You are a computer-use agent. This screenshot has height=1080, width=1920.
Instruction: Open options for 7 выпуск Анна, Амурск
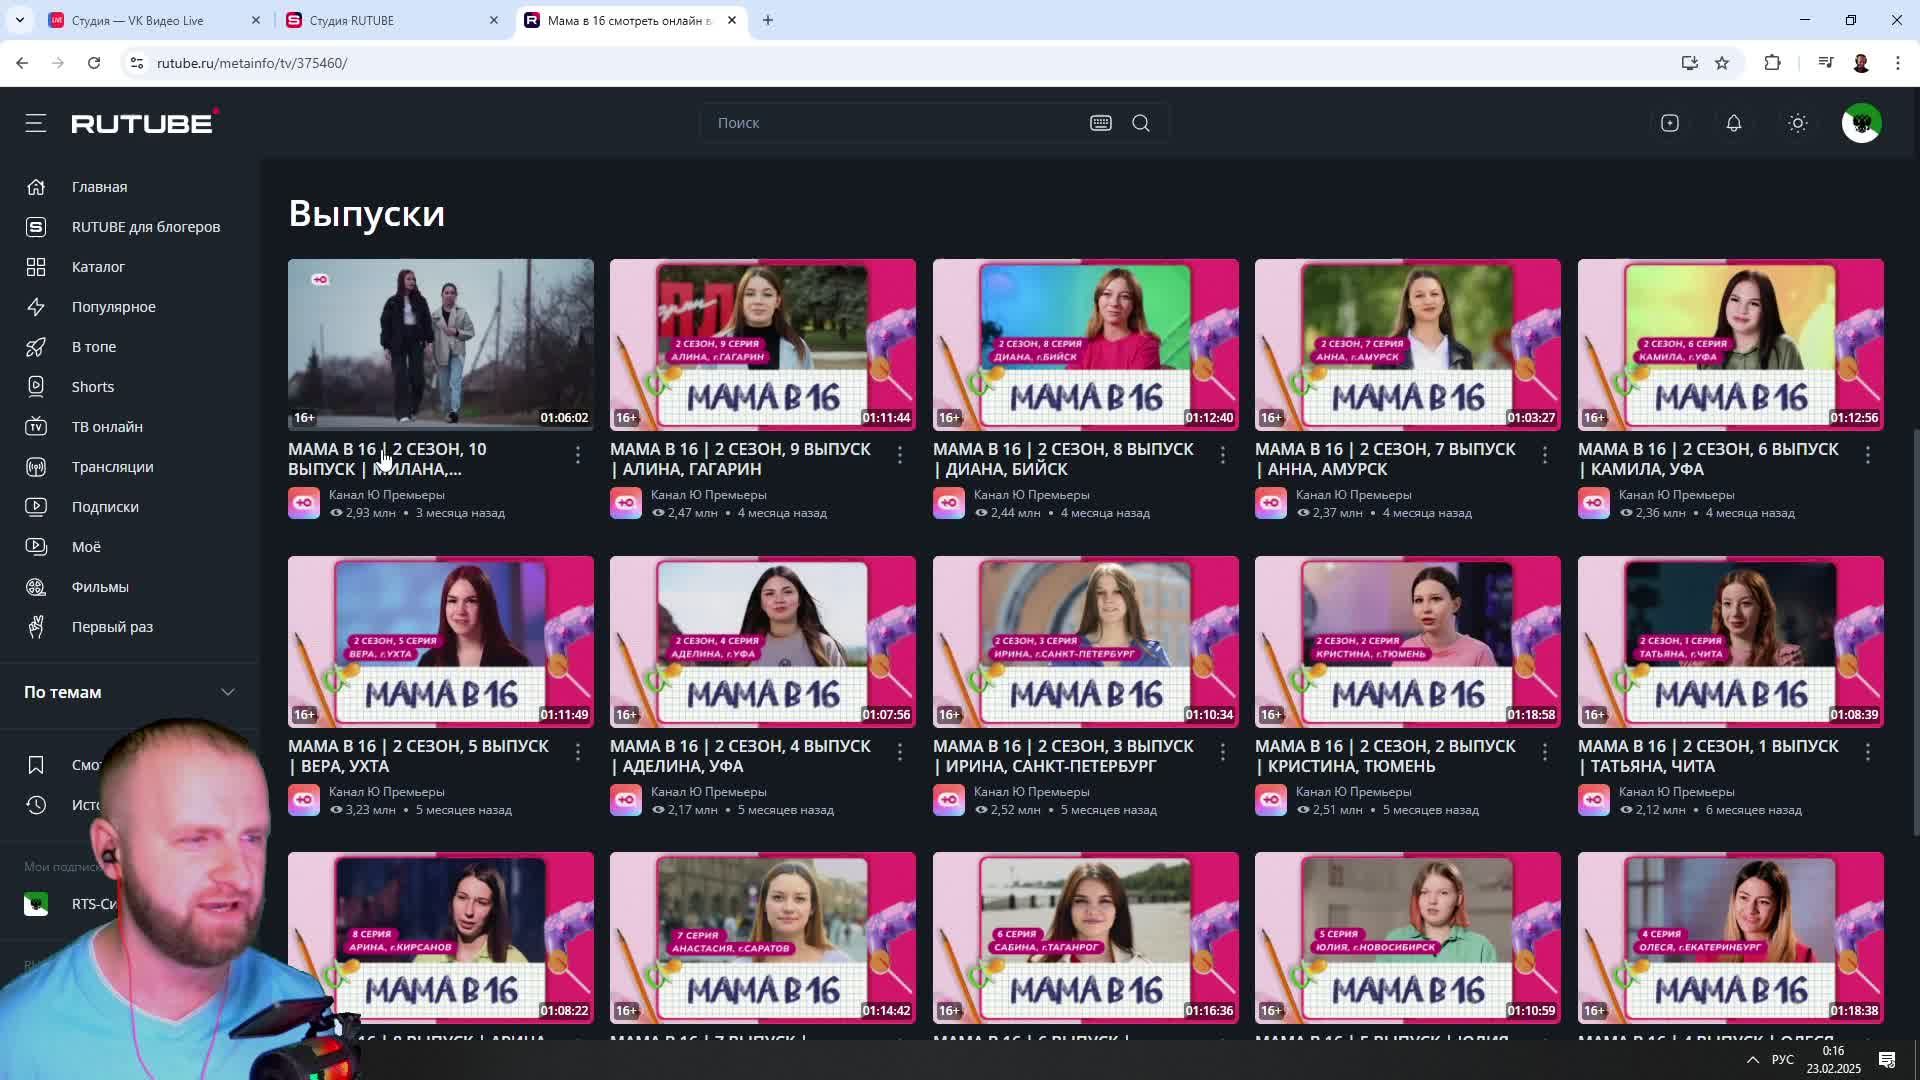pyautogui.click(x=1545, y=455)
